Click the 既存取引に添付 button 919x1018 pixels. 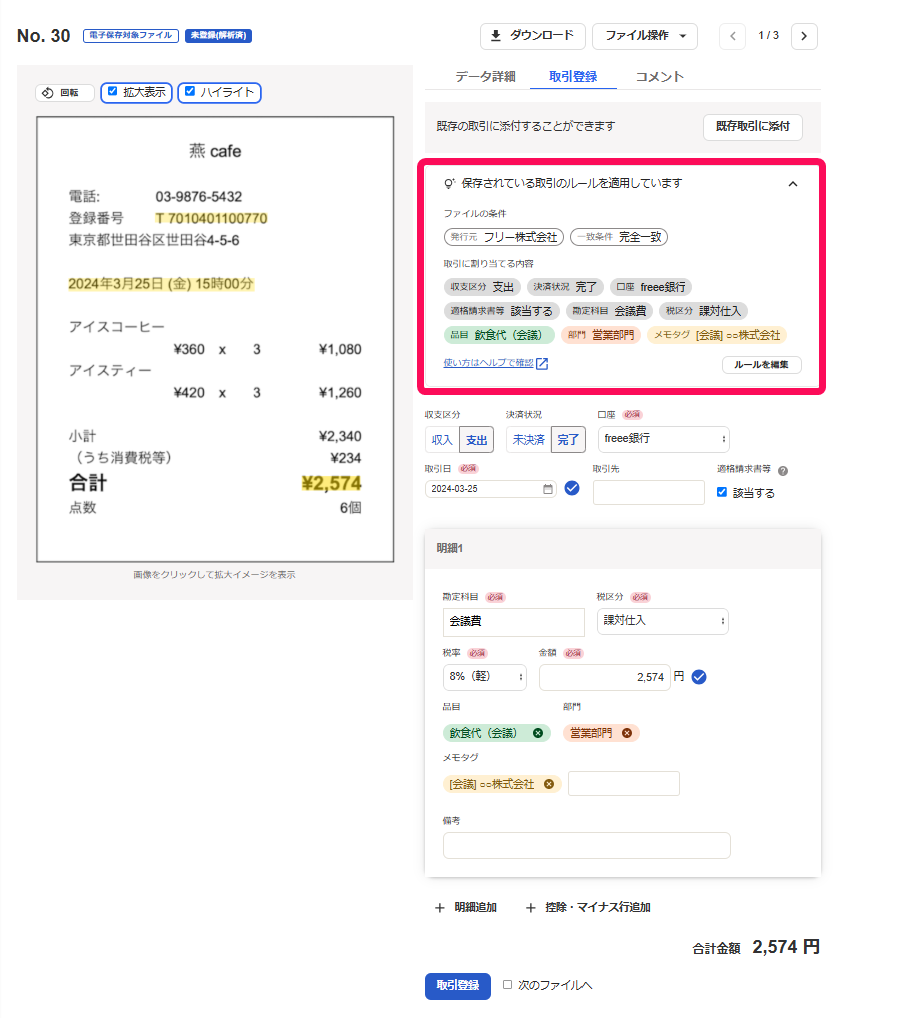(753, 127)
